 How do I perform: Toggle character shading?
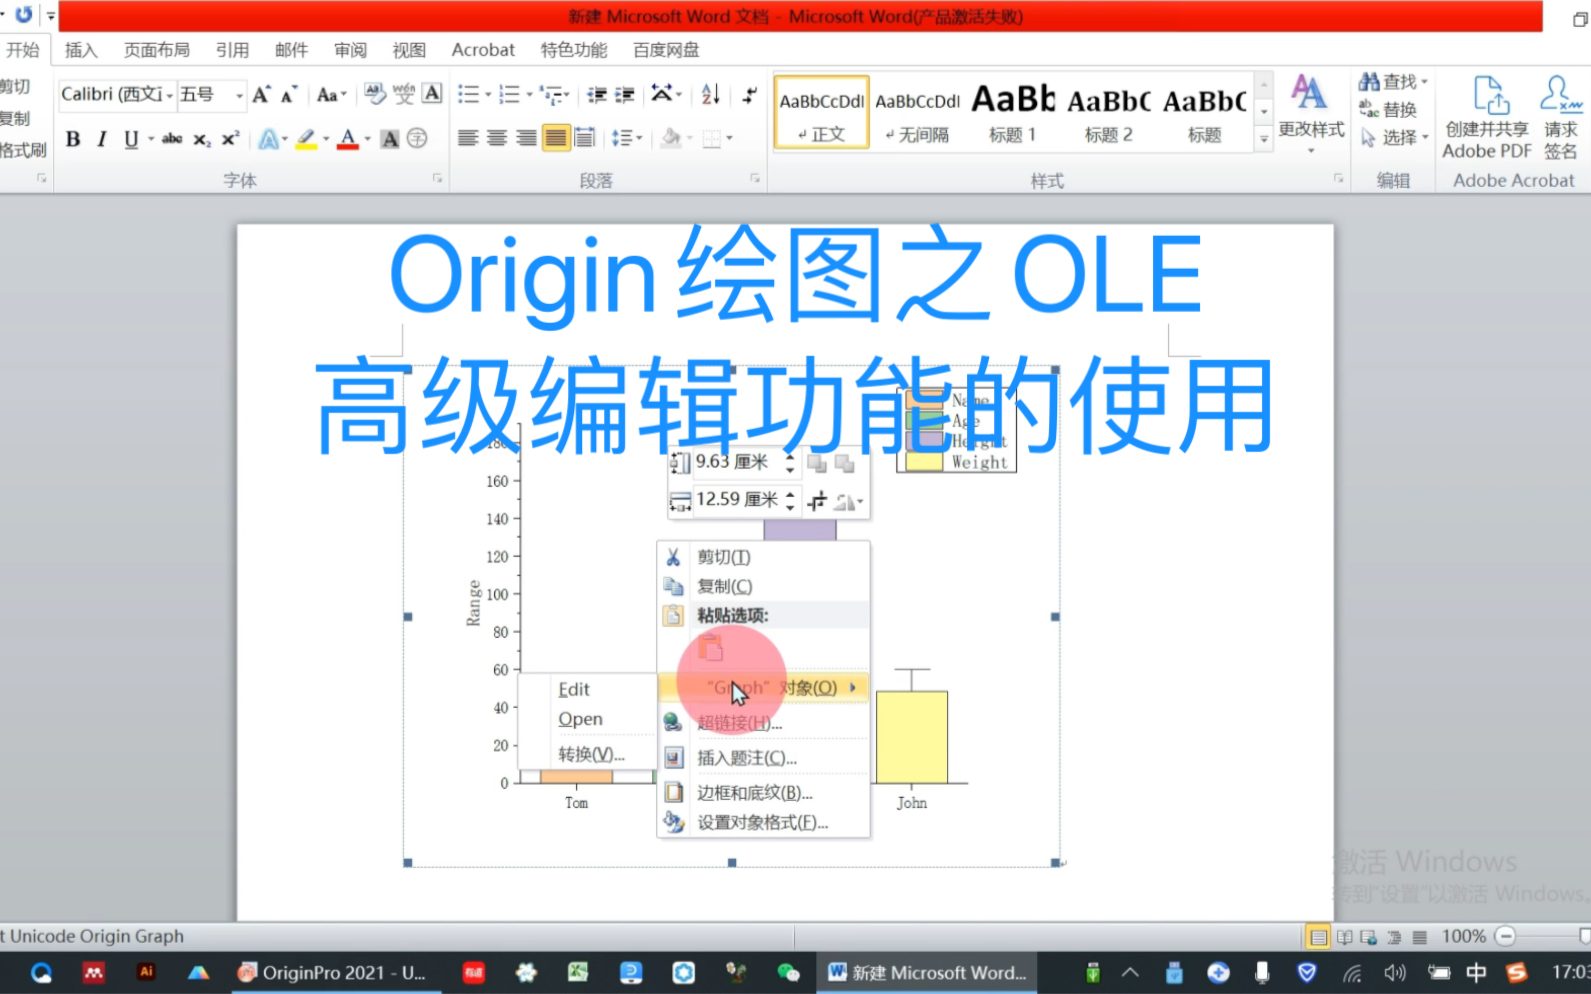(390, 139)
